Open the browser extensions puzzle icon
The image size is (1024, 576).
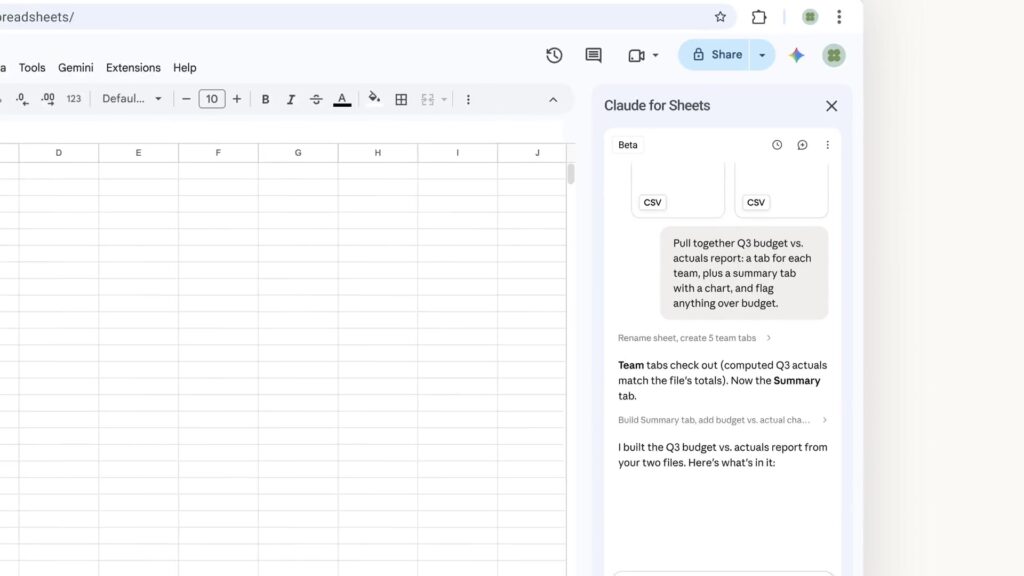coord(758,17)
